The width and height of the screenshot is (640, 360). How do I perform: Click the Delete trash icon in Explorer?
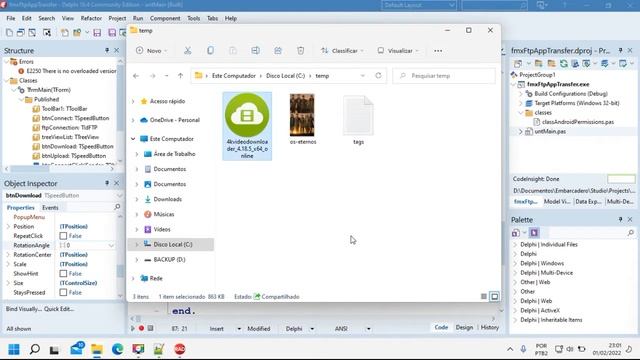300,51
